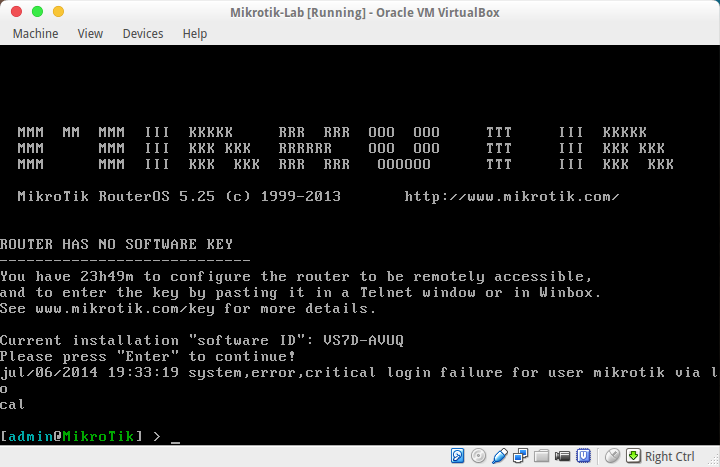
Task: Click the login failure log timestamp 19:33:19
Action: [x=143, y=372]
